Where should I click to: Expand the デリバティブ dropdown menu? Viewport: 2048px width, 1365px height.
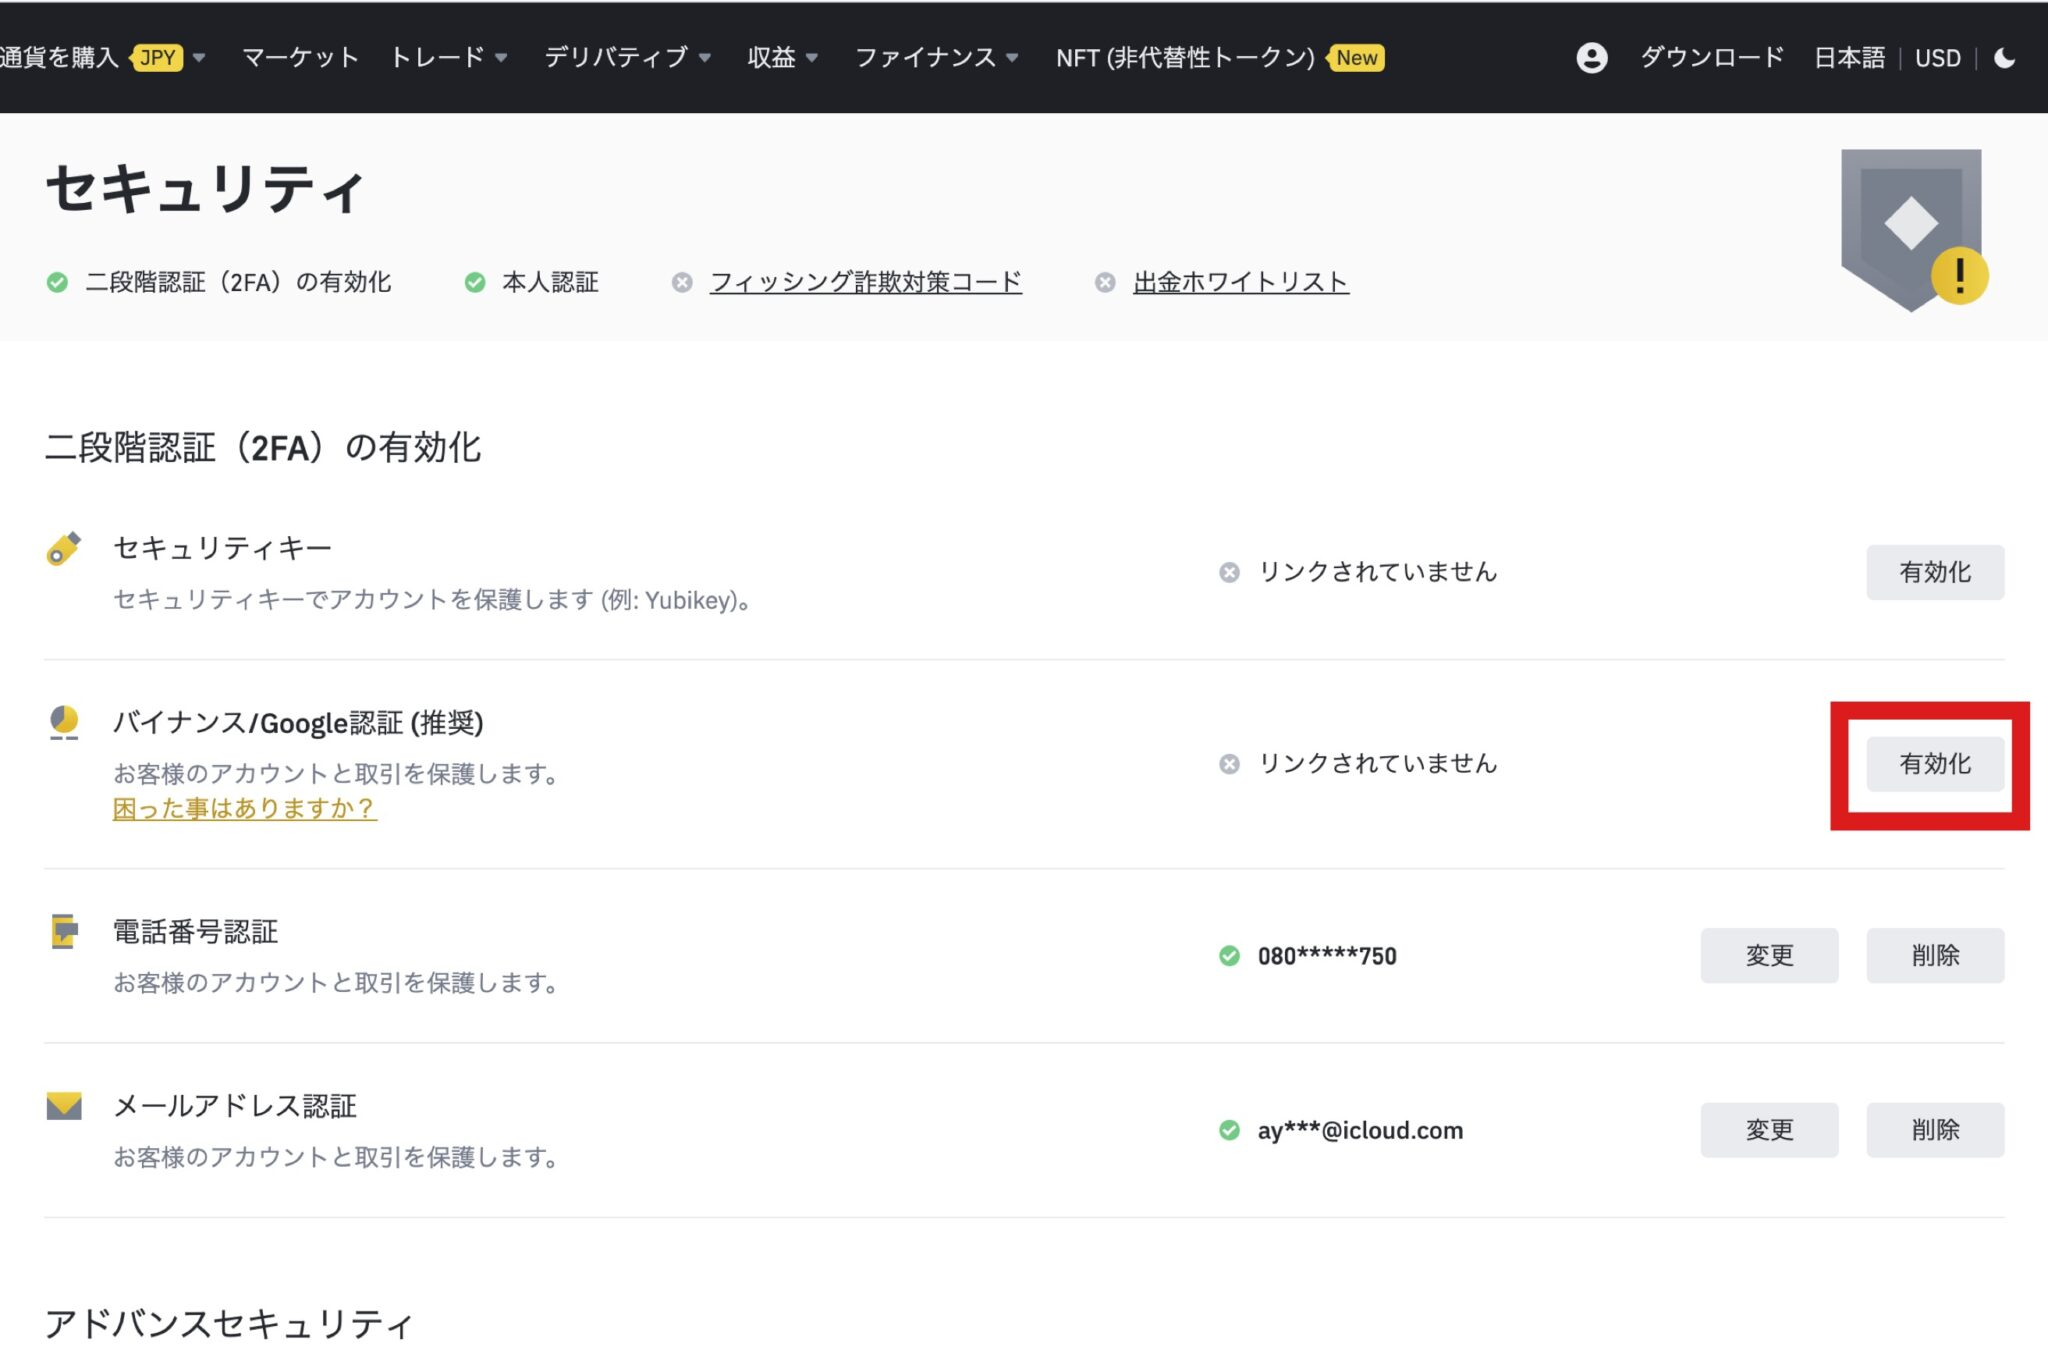click(x=705, y=58)
